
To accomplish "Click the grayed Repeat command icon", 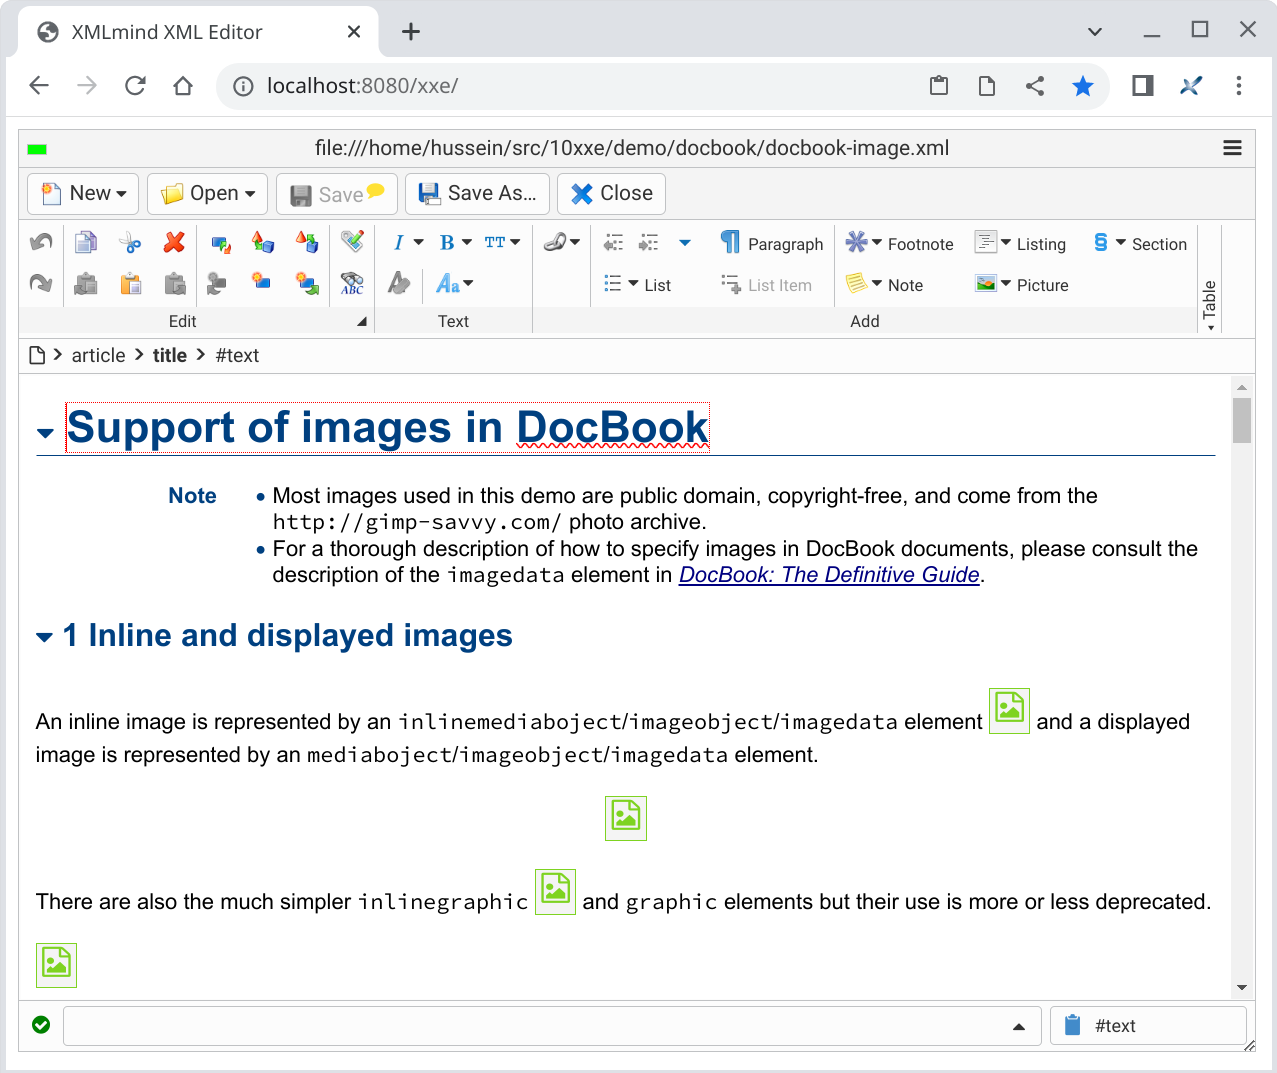I will [217, 284].
